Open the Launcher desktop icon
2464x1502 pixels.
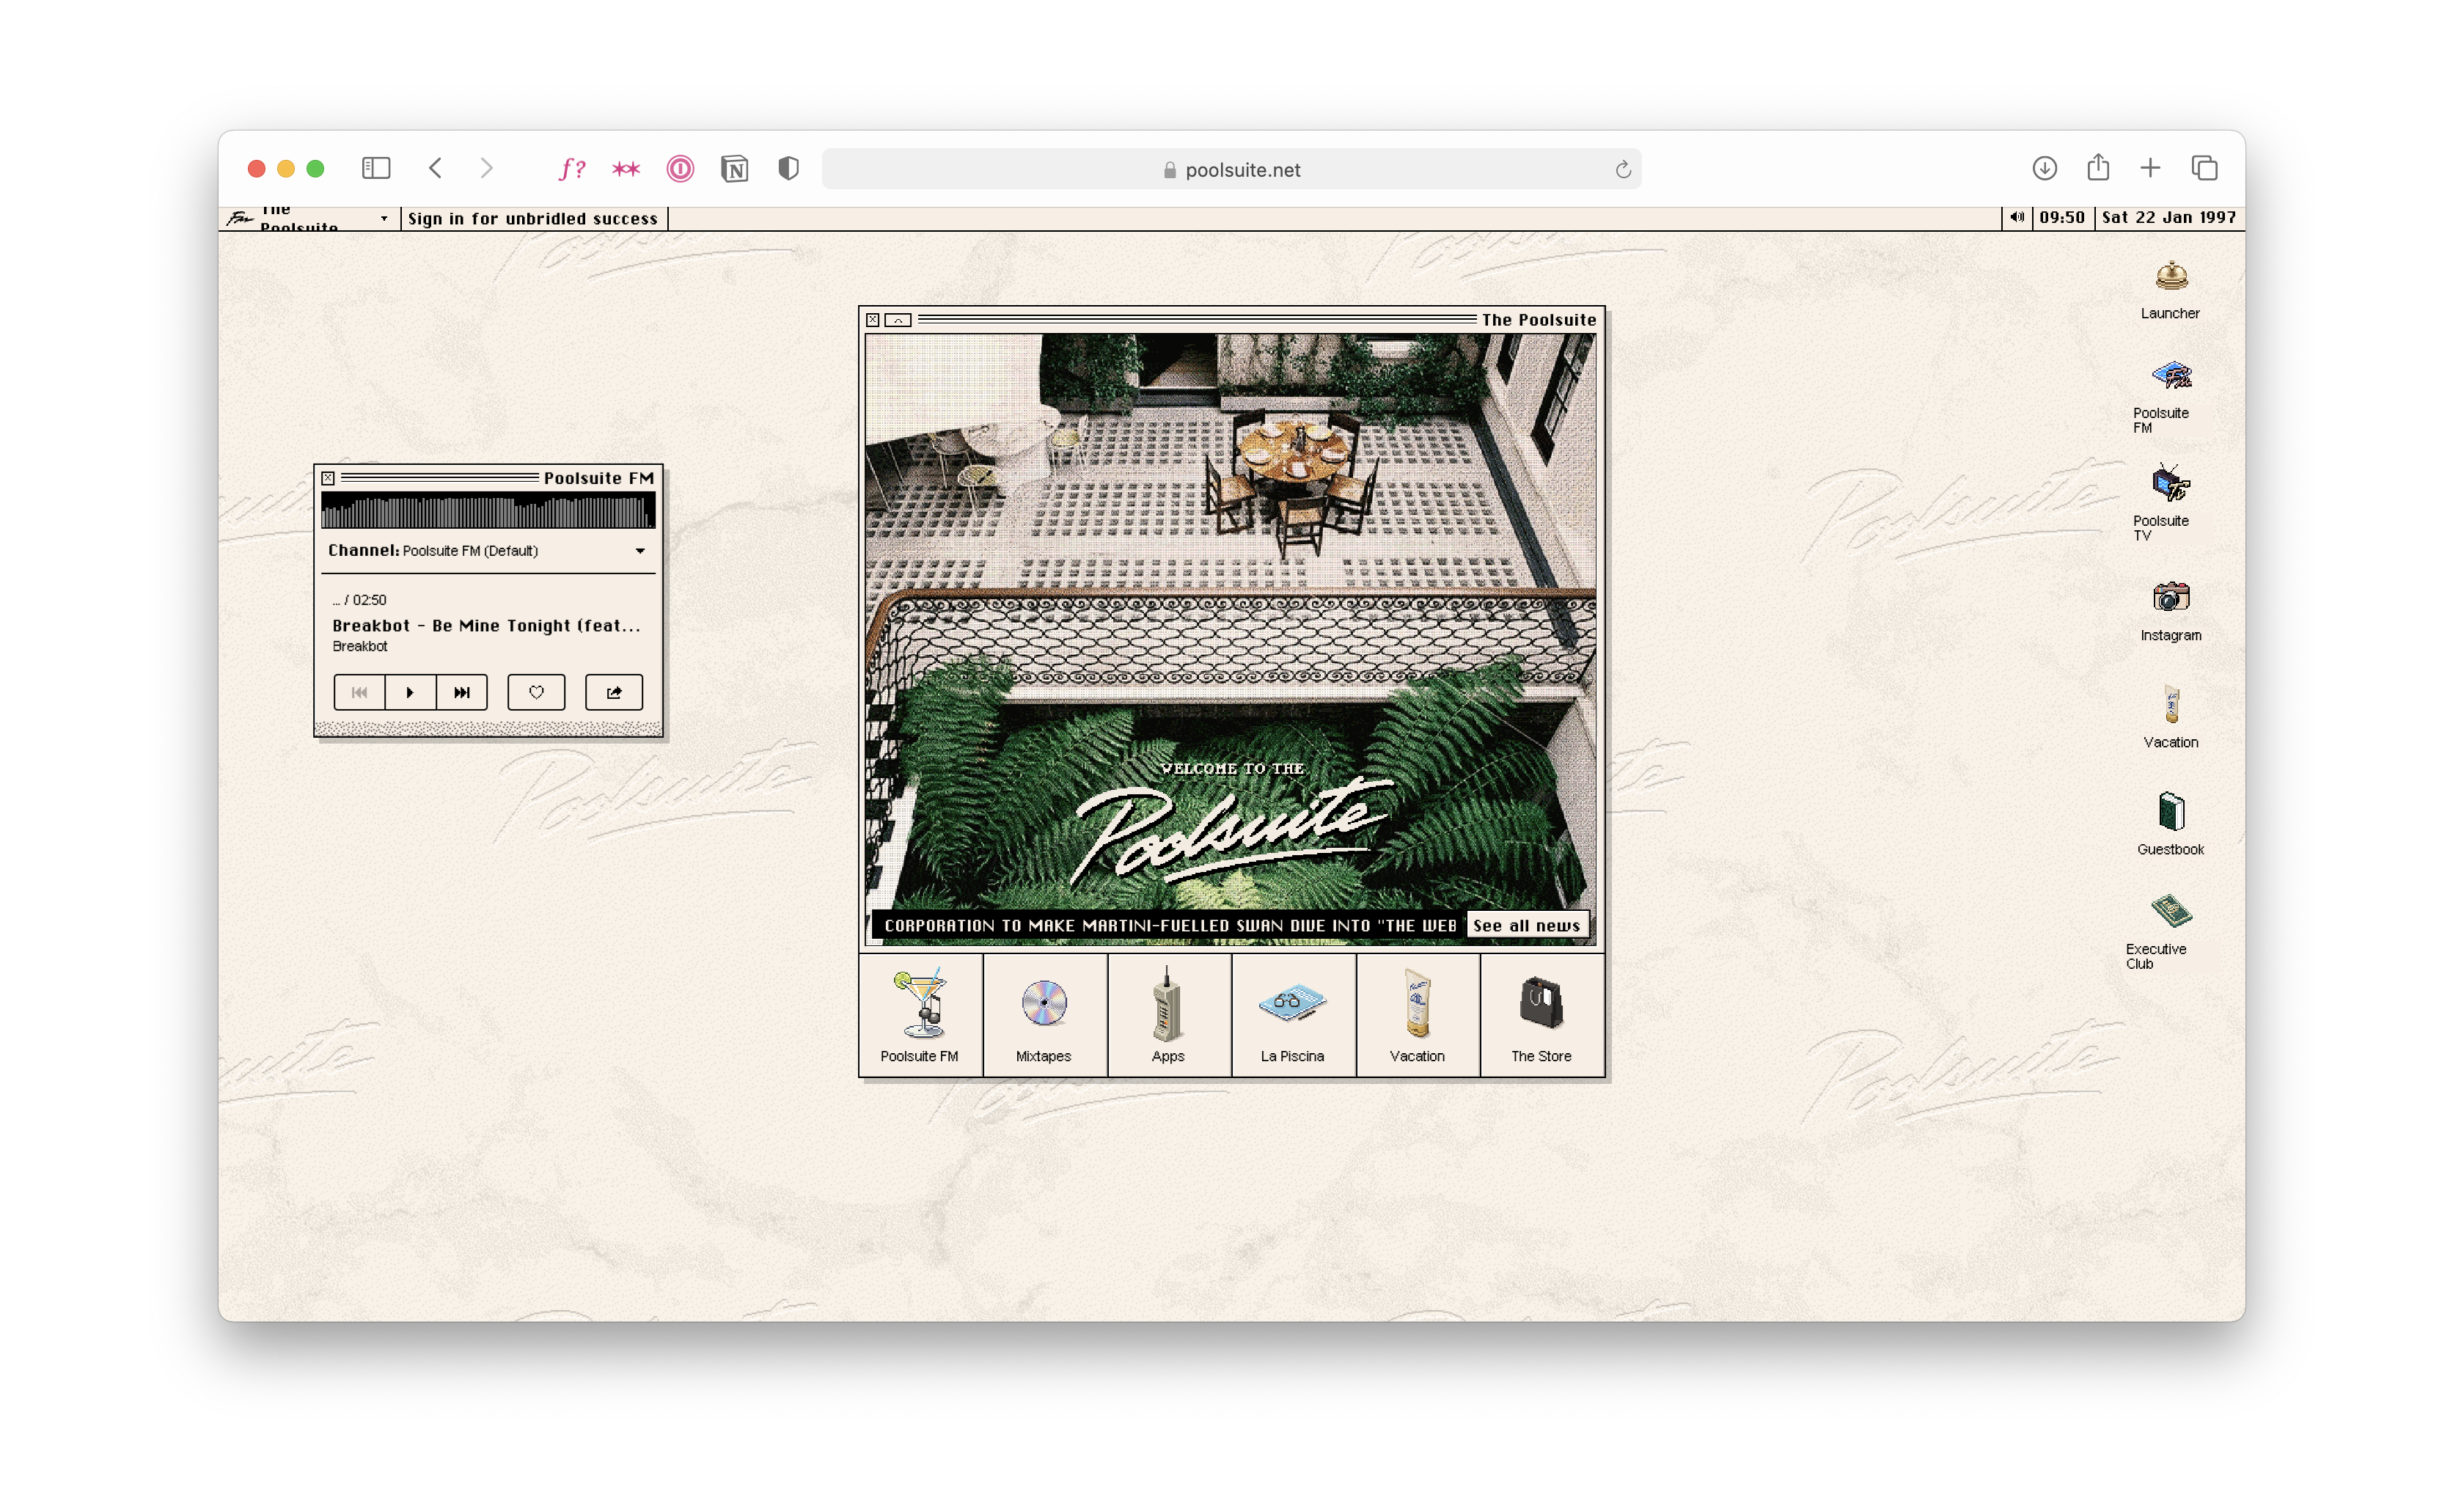pyautogui.click(x=2170, y=289)
